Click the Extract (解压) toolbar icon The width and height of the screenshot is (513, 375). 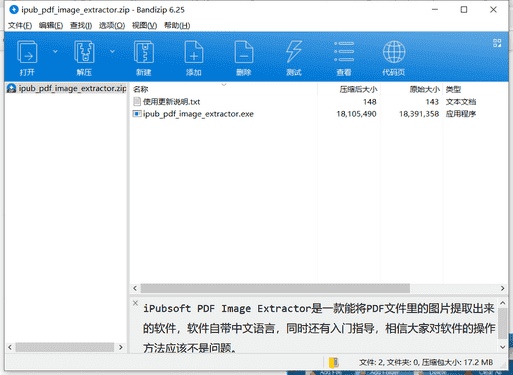pyautogui.click(x=84, y=52)
